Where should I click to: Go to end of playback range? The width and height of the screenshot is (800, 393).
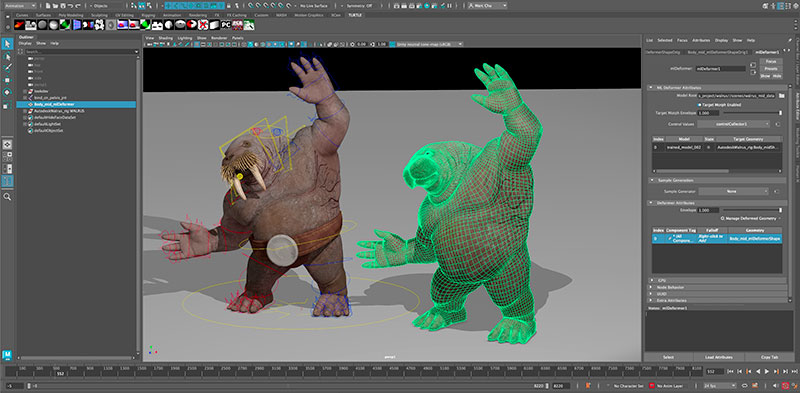point(794,372)
